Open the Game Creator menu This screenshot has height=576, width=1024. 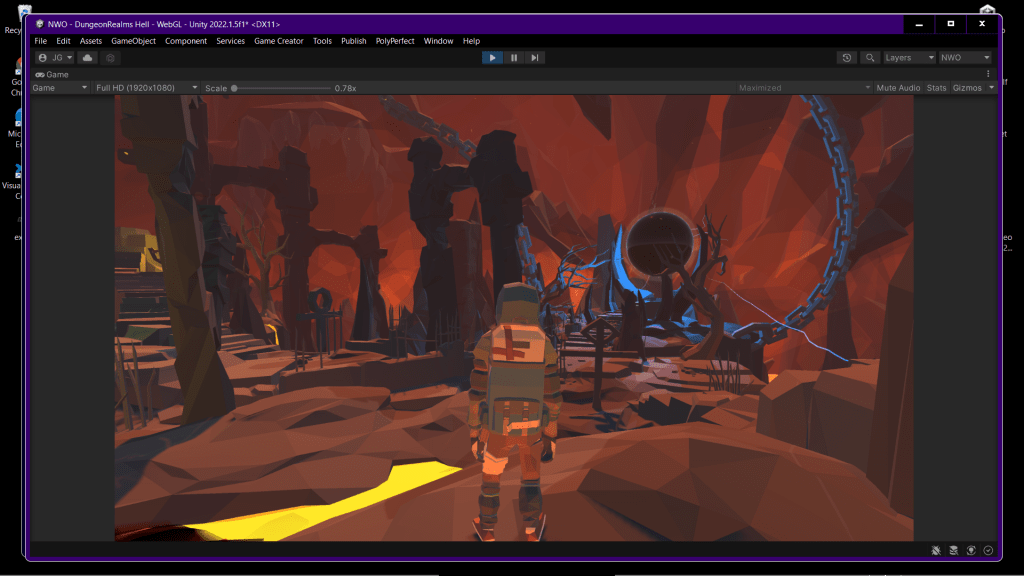tap(278, 41)
